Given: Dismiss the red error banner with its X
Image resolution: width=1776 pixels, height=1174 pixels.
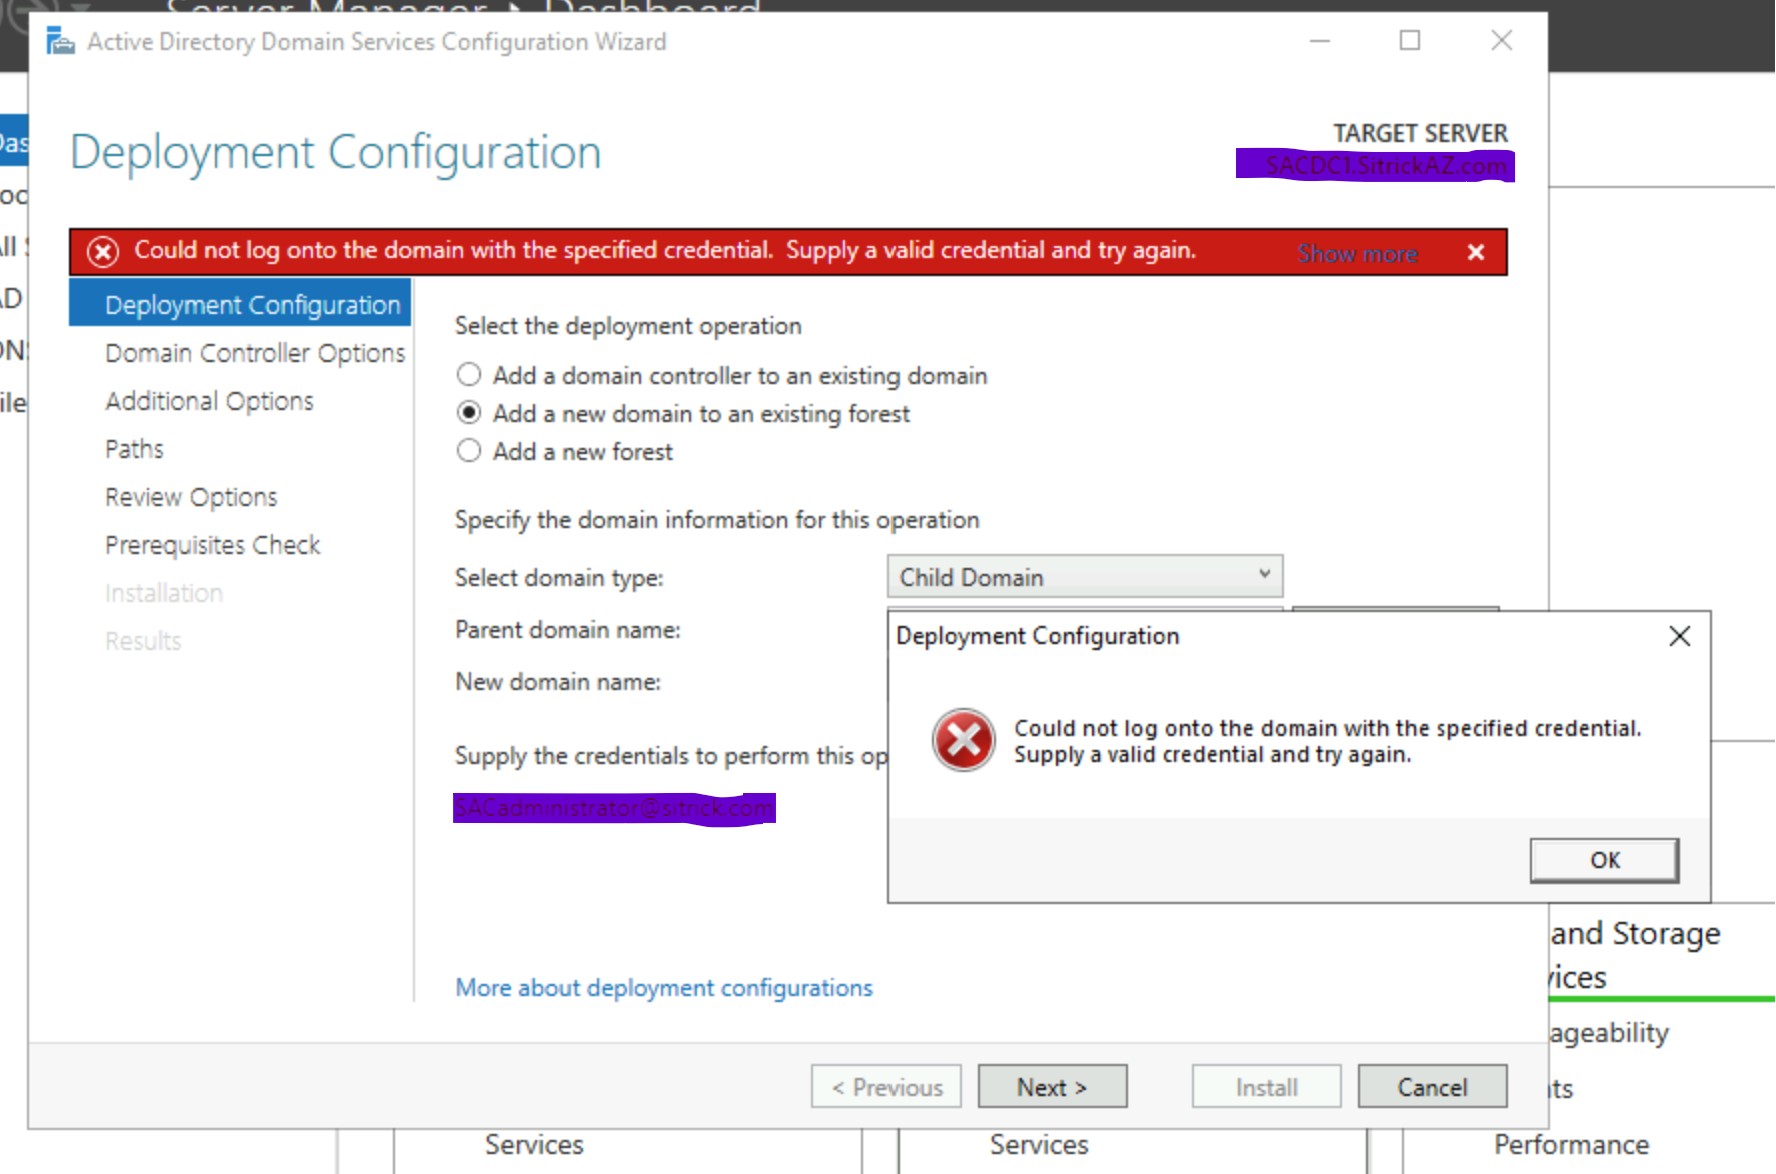Looking at the screenshot, I should click(1476, 252).
